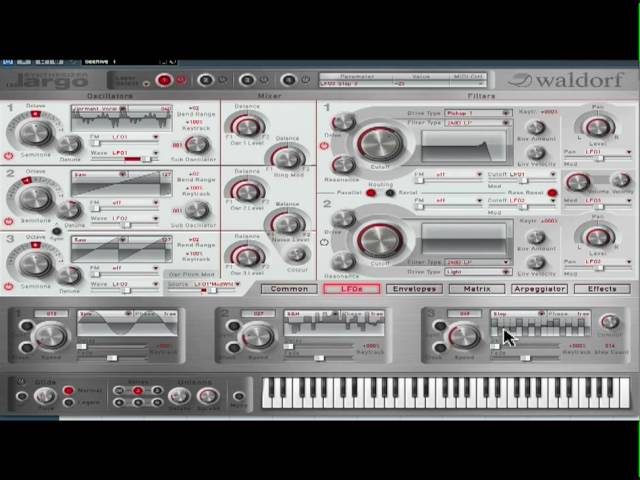Select Normal glide mode
The width and height of the screenshot is (640, 480).
[x=69, y=391]
